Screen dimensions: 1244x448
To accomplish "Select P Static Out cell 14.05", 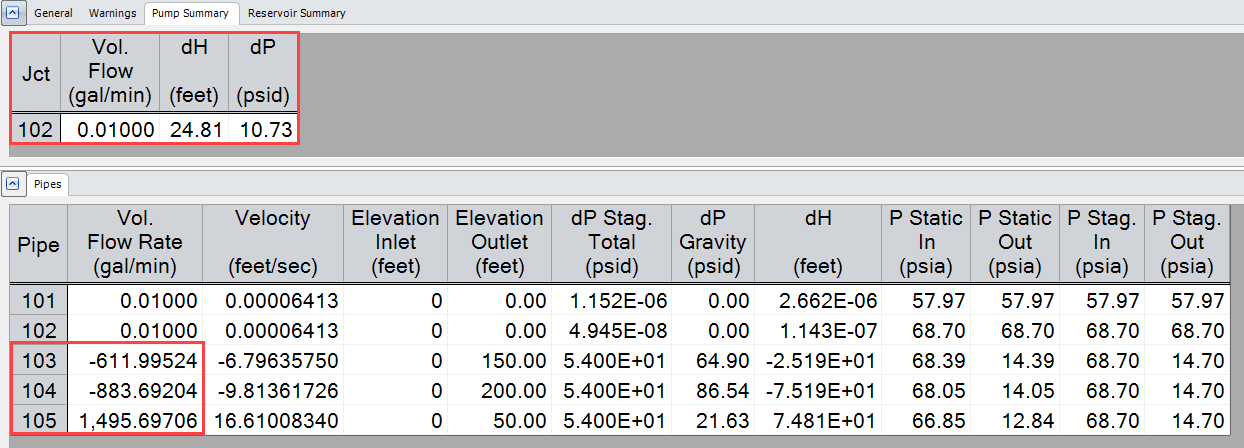I will click(1014, 390).
